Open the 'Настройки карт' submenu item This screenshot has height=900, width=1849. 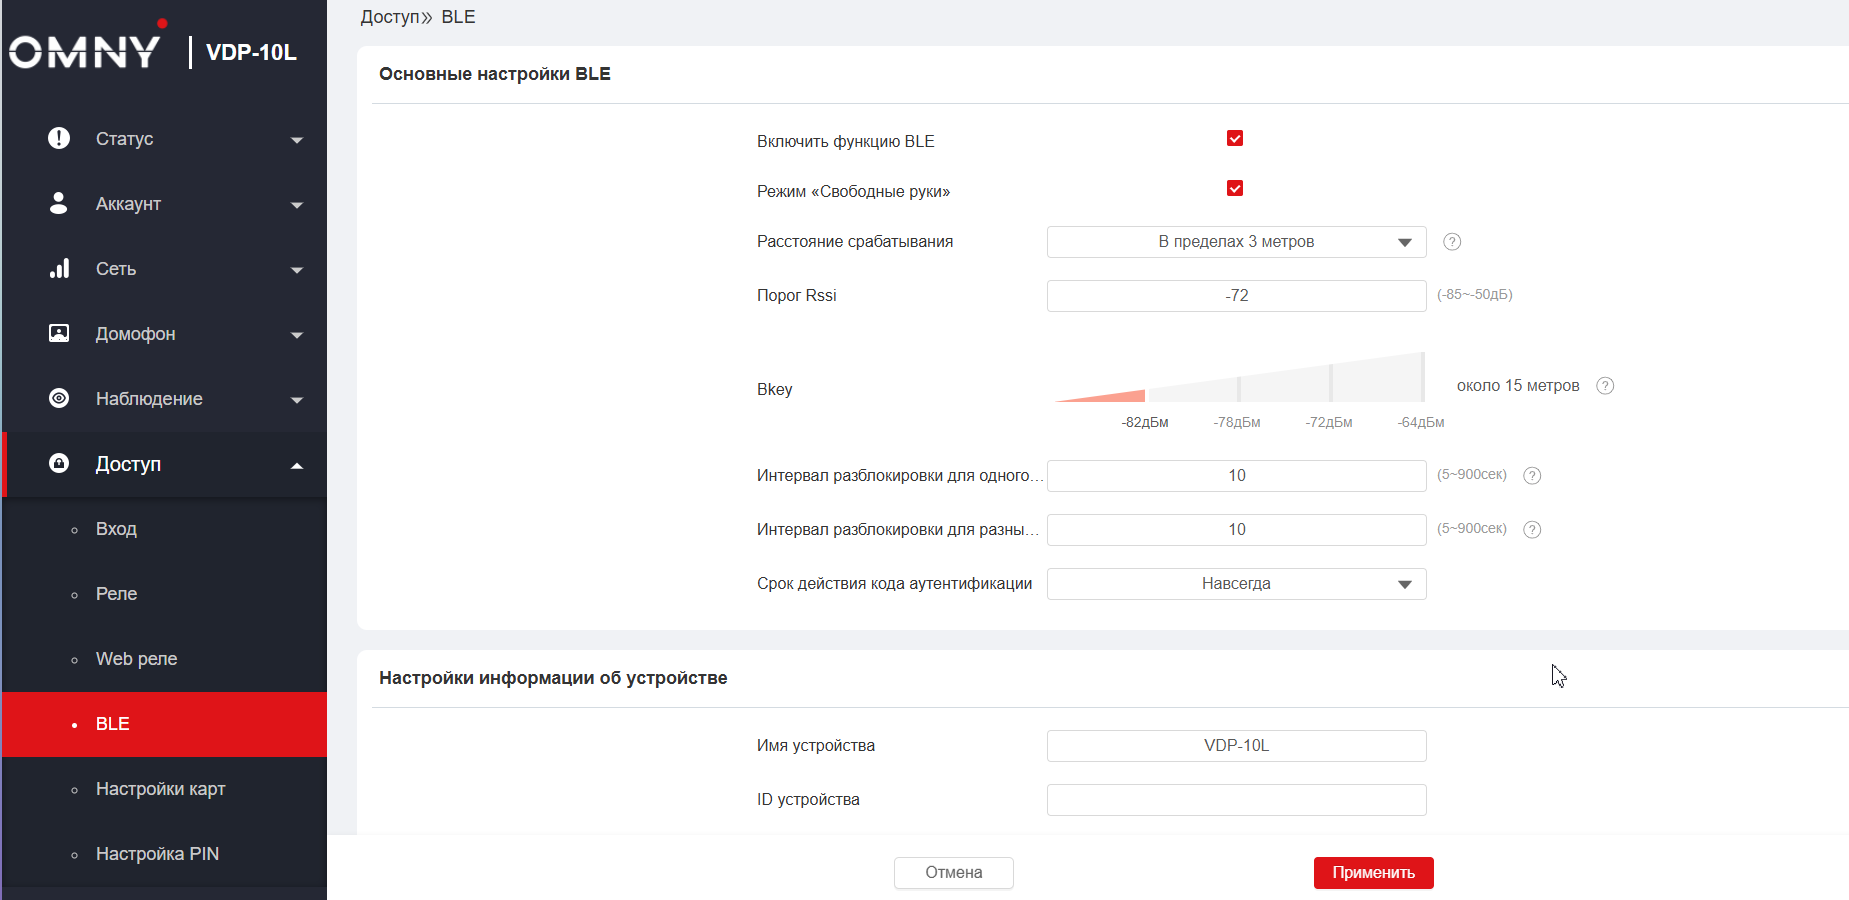point(160,789)
